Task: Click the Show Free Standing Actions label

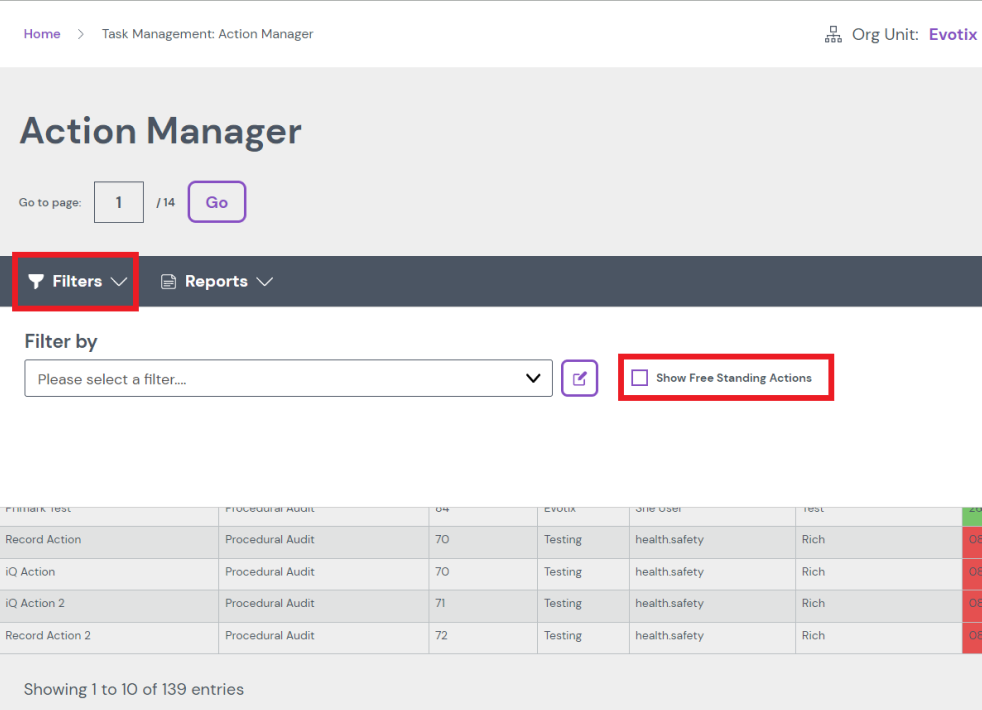Action: pyautogui.click(x=733, y=378)
